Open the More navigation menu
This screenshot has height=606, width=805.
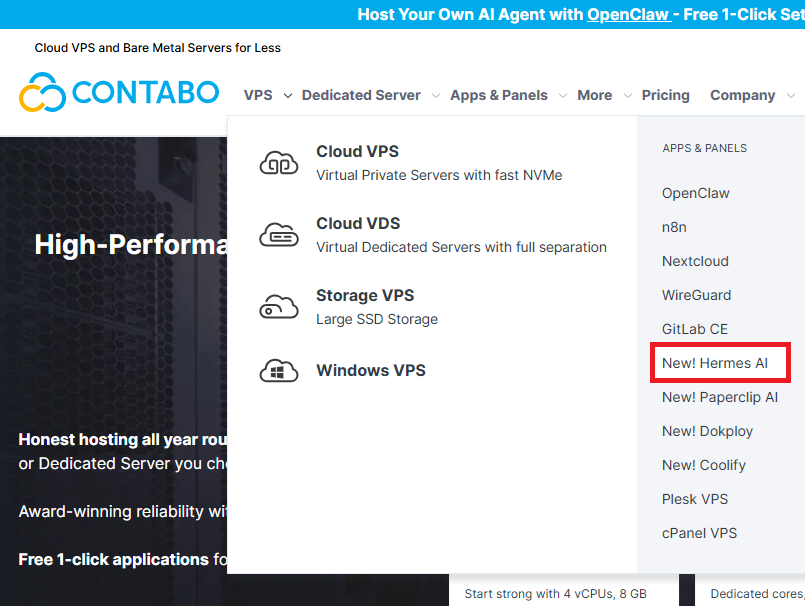tap(595, 96)
